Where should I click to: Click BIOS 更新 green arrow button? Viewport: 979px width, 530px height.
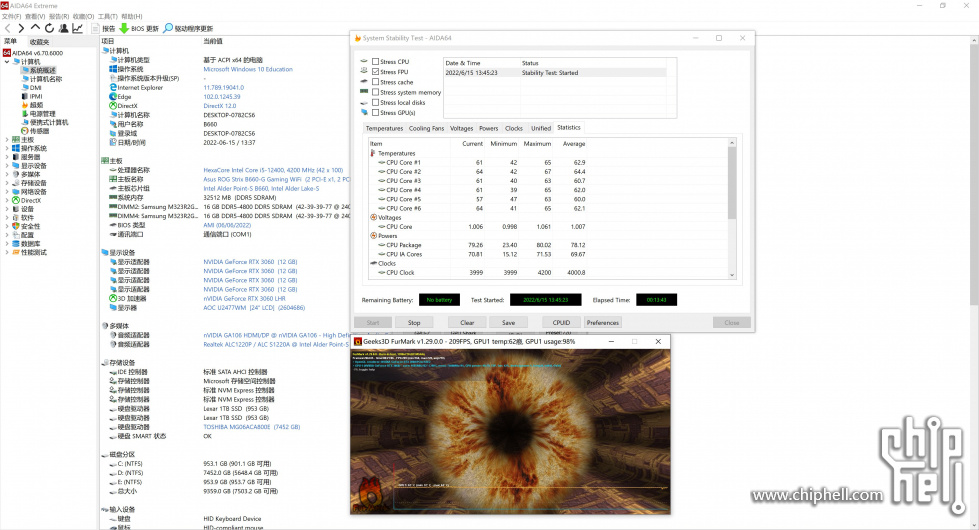click(139, 28)
